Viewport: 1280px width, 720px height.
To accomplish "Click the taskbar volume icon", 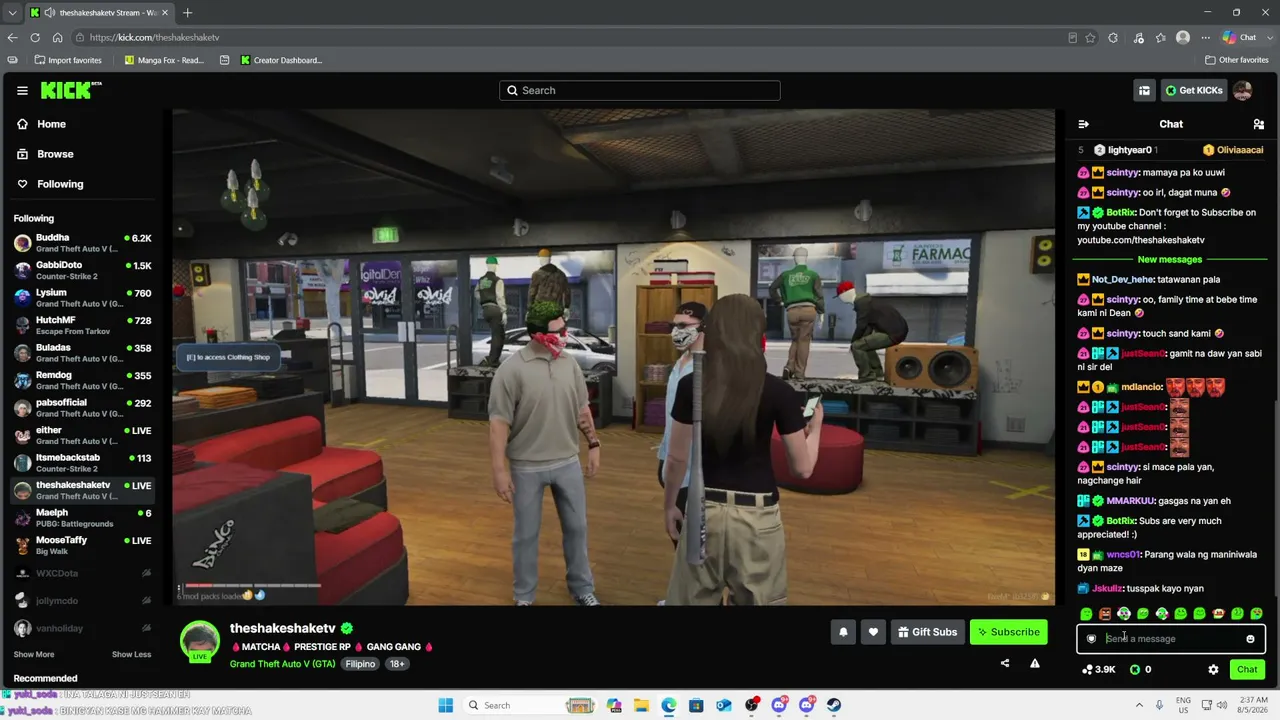I will pos(1221,705).
